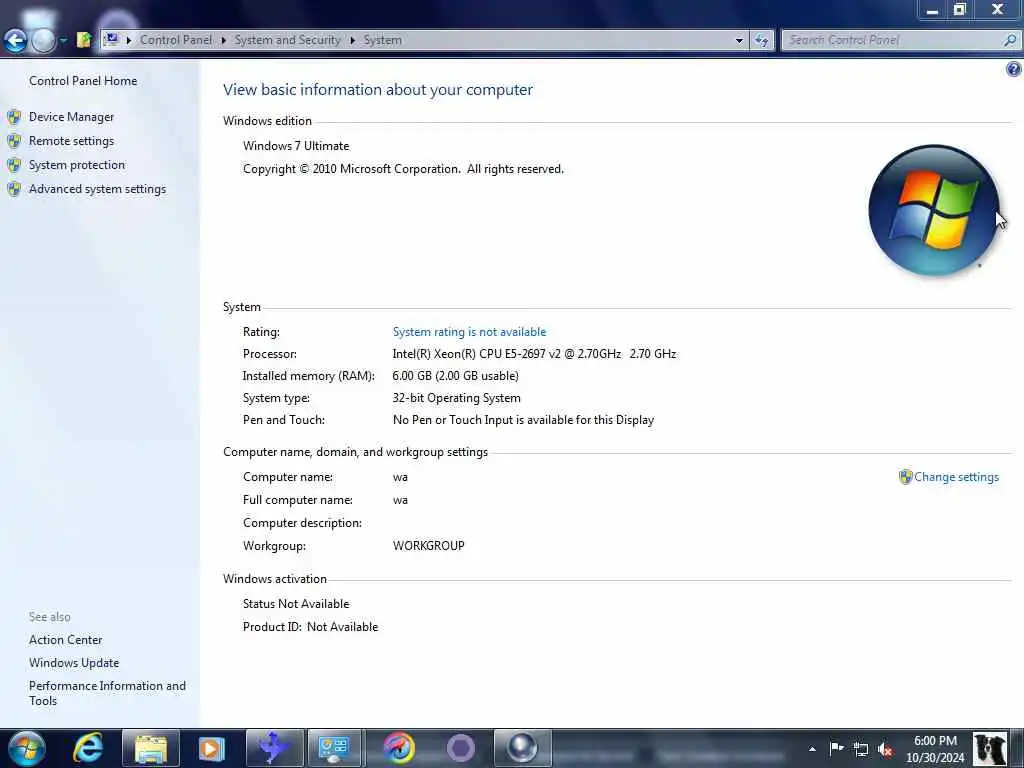1024x768 pixels.
Task: Open the clock showing 6:00 PM
Action: tap(935, 749)
